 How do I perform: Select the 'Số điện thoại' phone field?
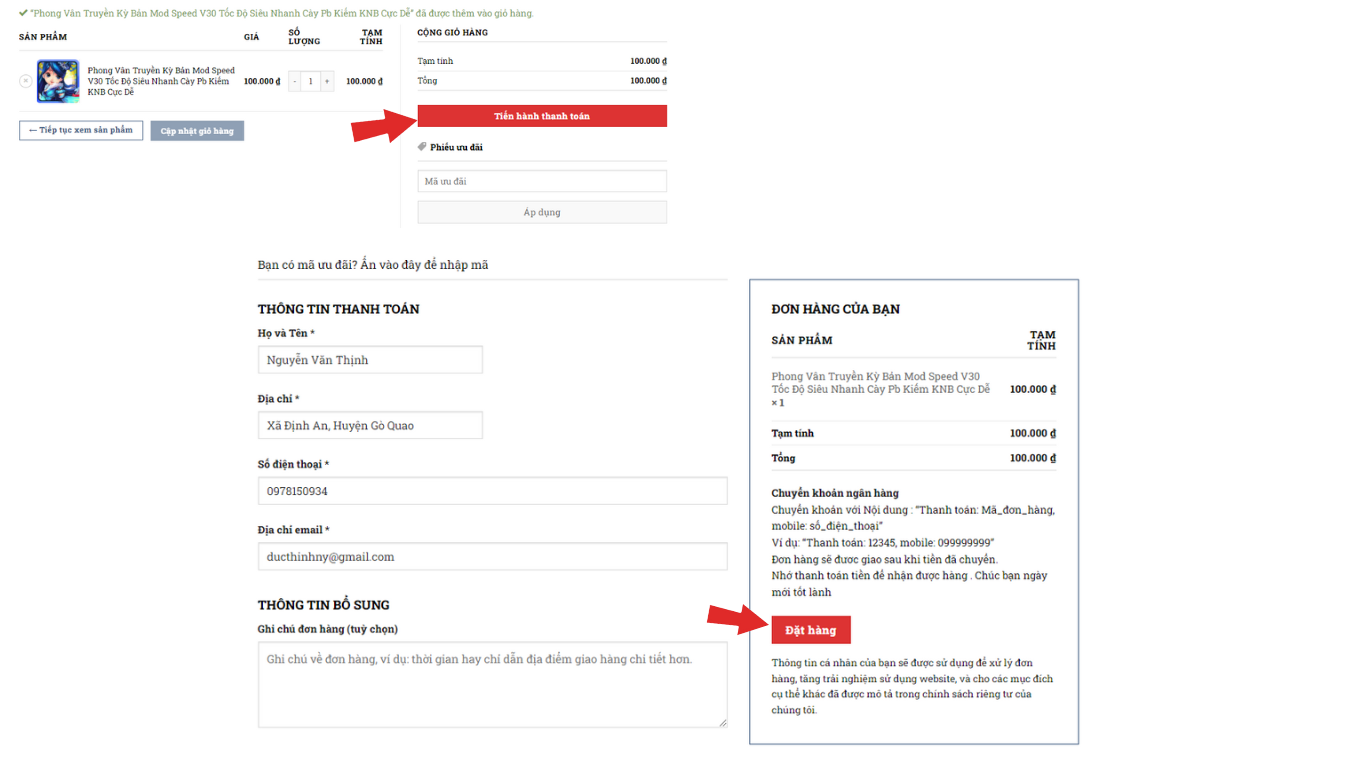(x=492, y=491)
